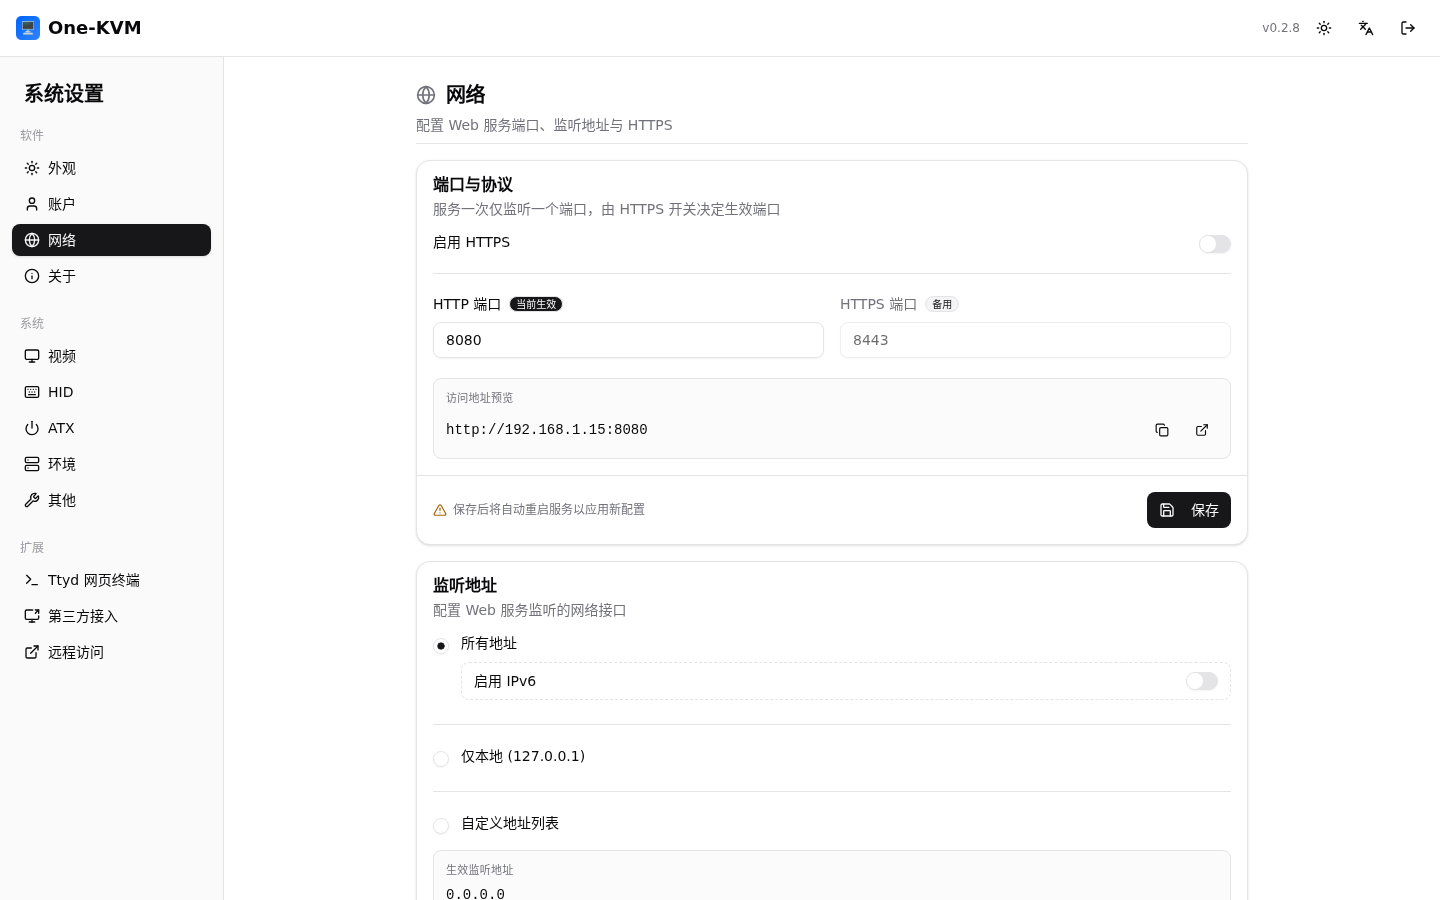1440x900 pixels.
Task: Open Ttyd 网页终端 extension
Action: coord(112,580)
